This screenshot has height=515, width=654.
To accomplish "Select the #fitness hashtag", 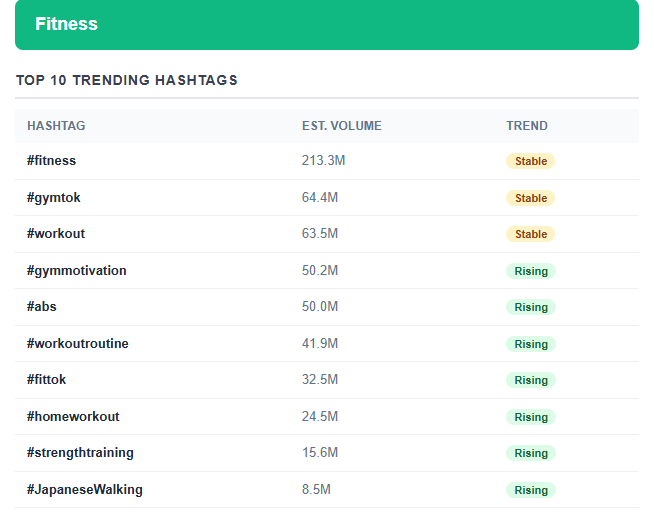I will click(x=51, y=161).
